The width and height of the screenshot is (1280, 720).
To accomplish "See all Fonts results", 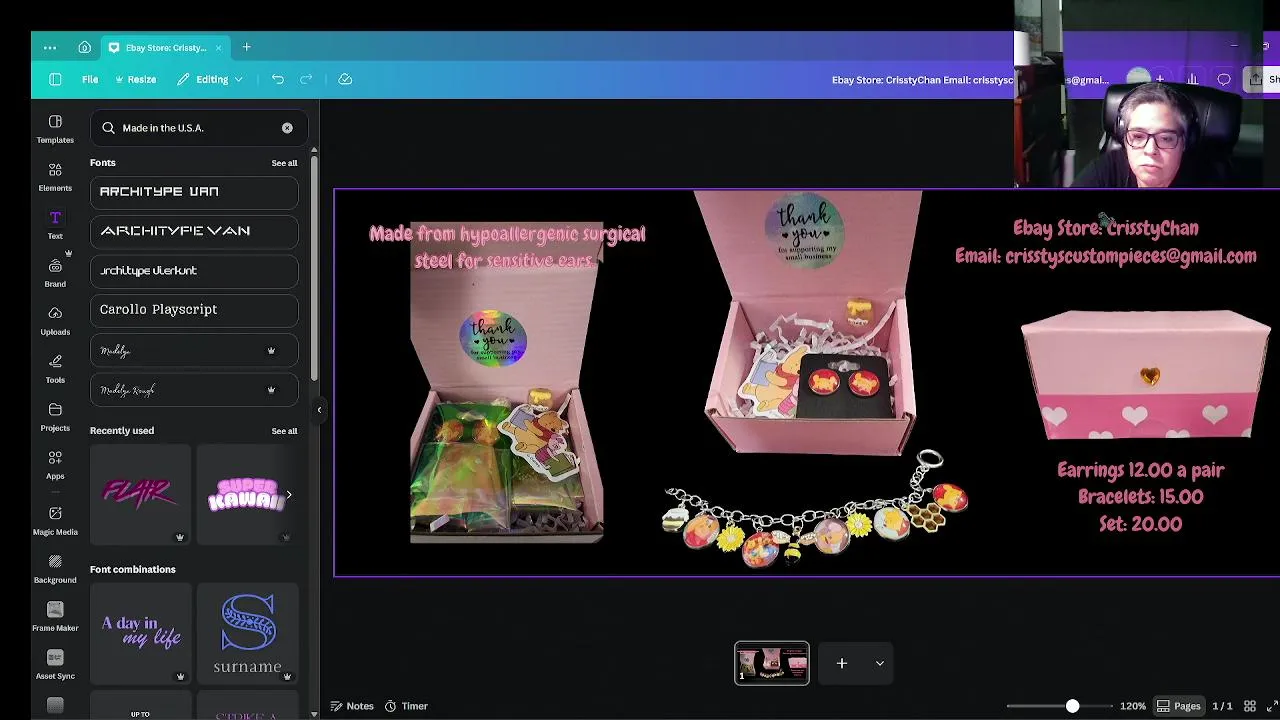I will pyautogui.click(x=284, y=163).
